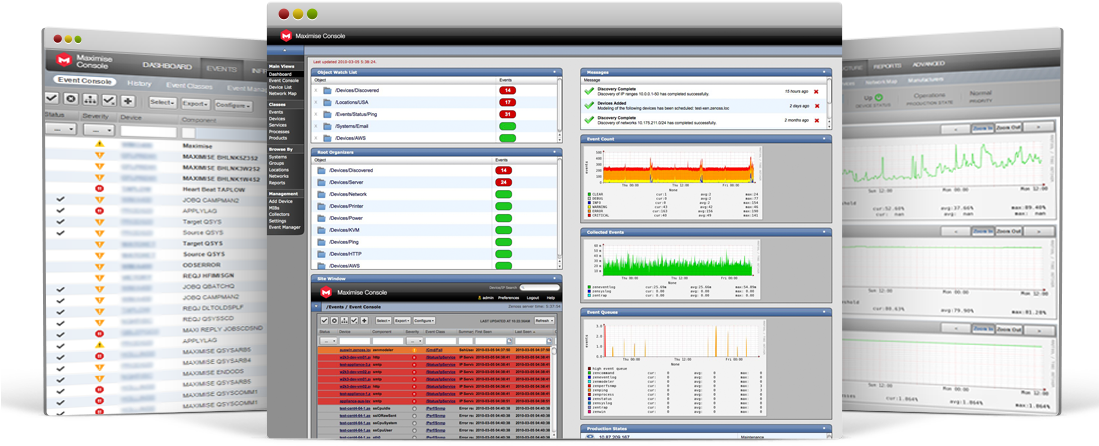Delete the Devices Added message with red X

point(816,105)
